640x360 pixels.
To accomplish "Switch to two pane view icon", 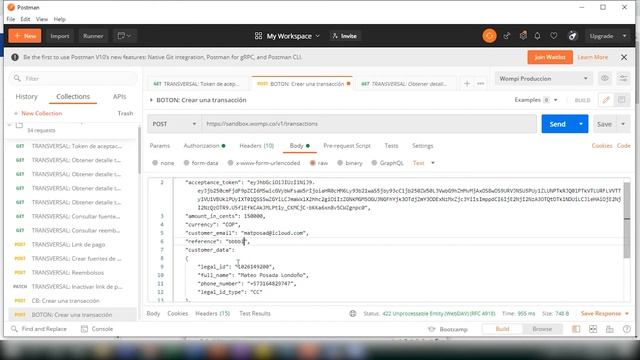I will [x=593, y=329].
